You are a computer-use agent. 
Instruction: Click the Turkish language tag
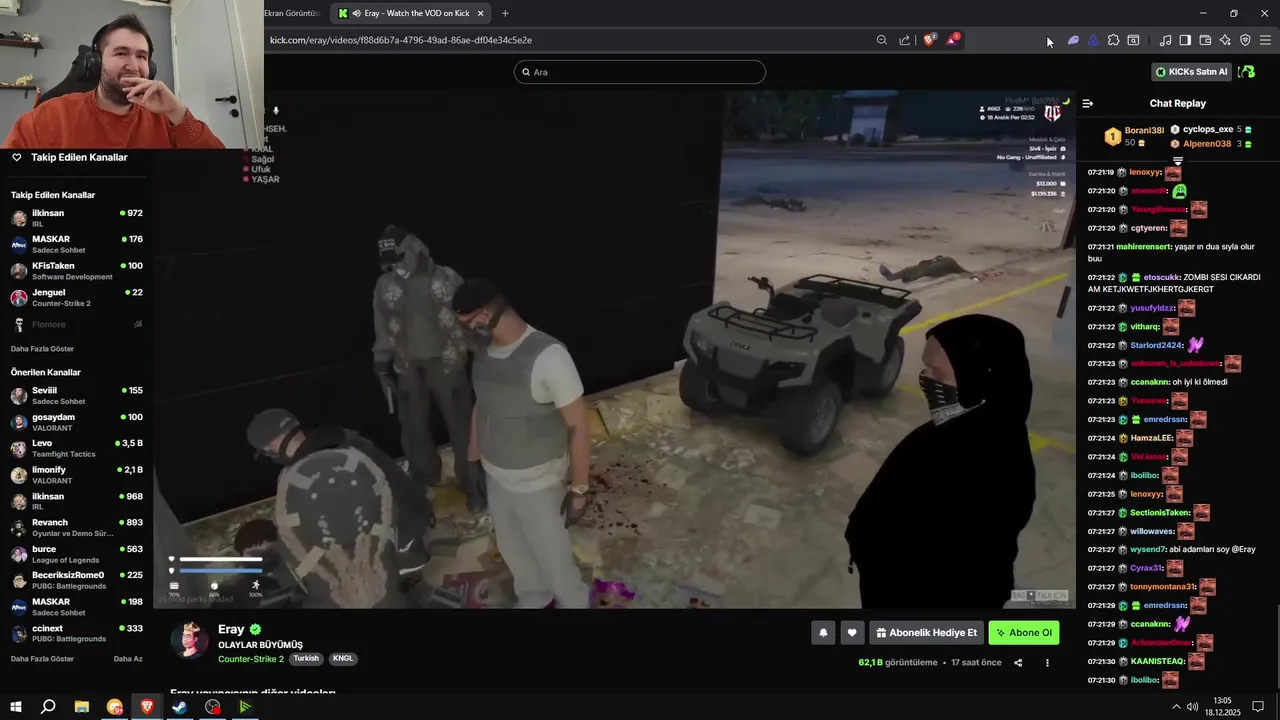click(x=306, y=659)
